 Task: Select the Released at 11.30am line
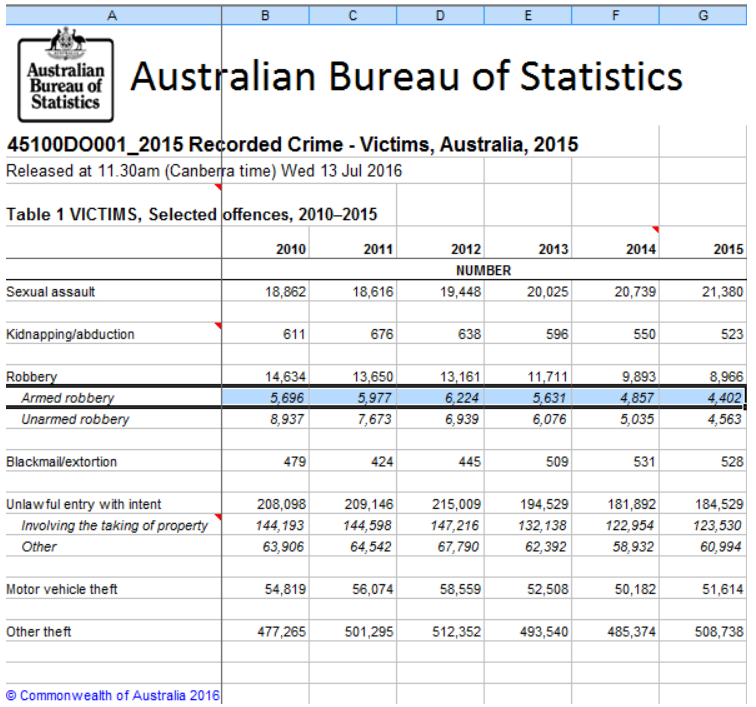pyautogui.click(x=204, y=171)
